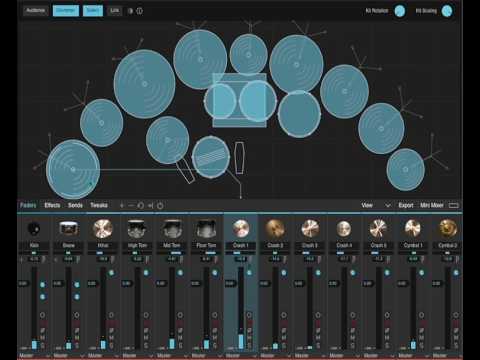Mute the Crash 1 channel
The width and height of the screenshot is (480, 360).
[x=249, y=338]
